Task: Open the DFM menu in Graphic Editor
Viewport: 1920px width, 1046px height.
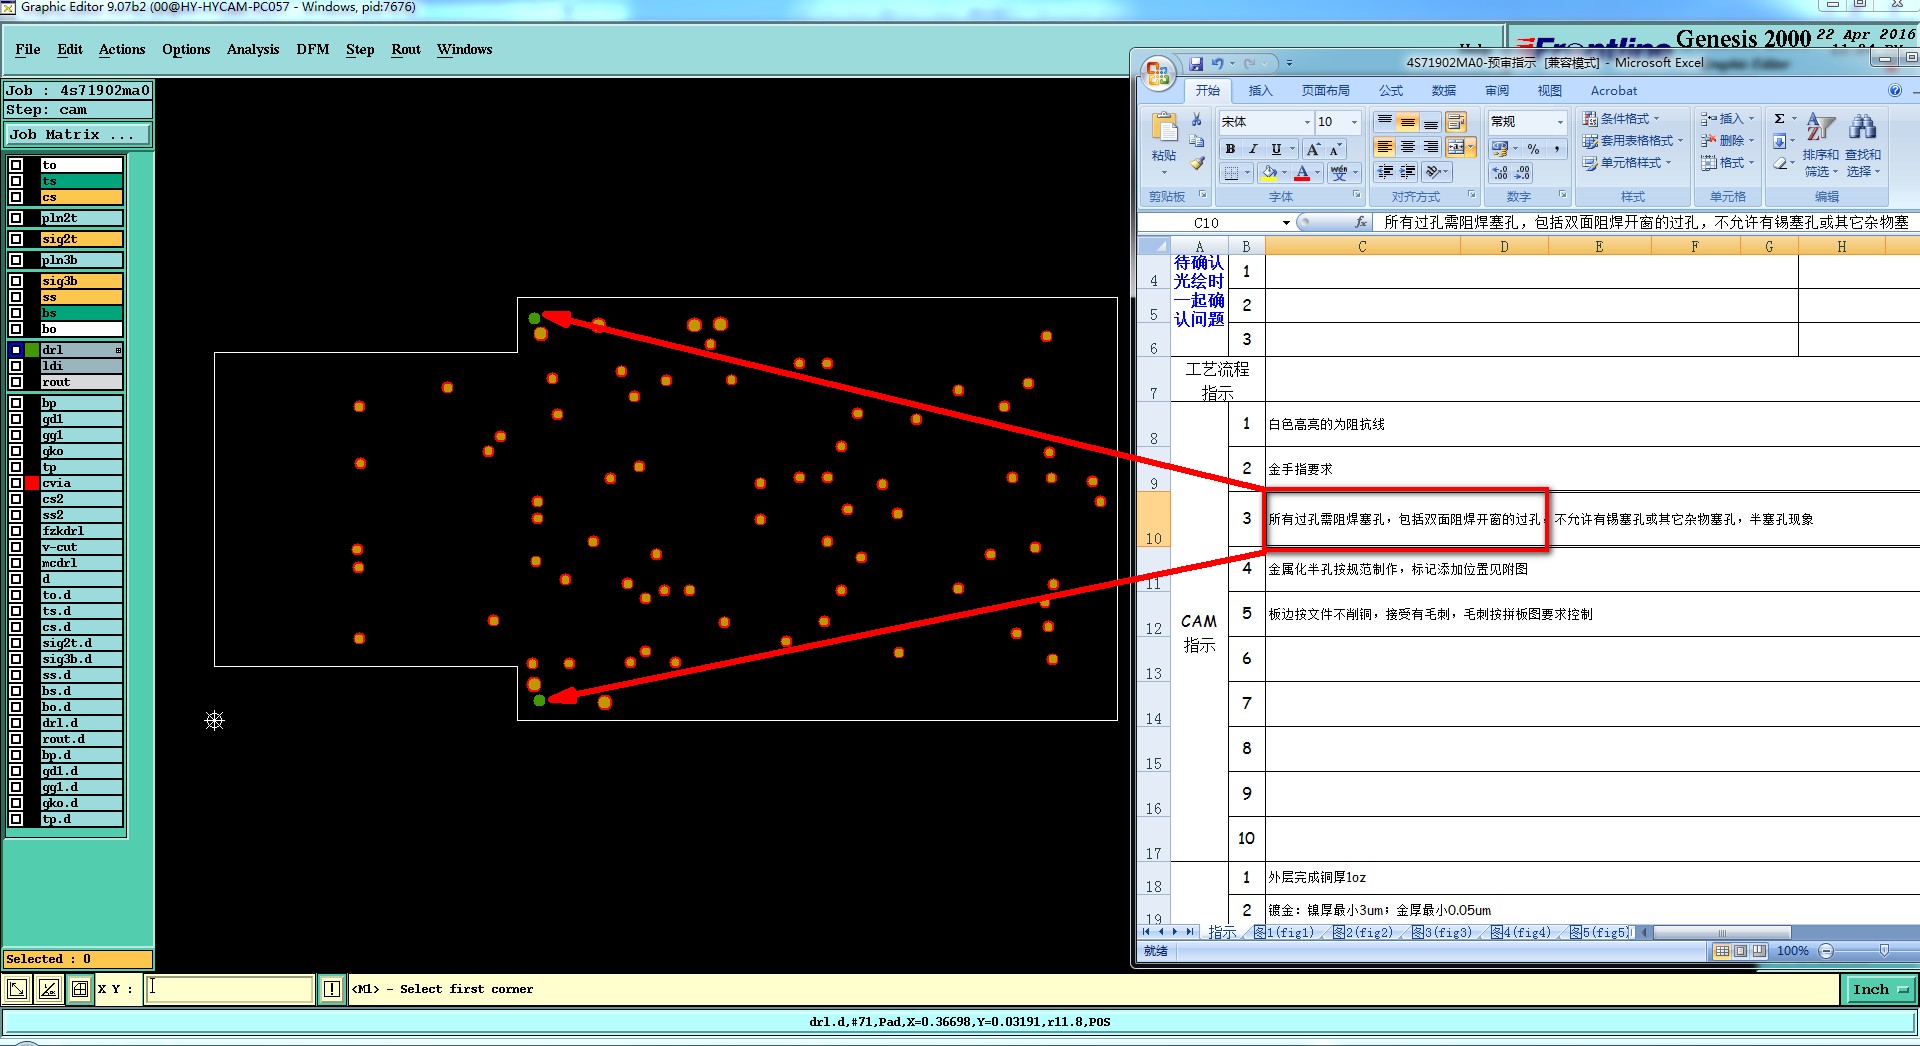Action: click(x=313, y=49)
